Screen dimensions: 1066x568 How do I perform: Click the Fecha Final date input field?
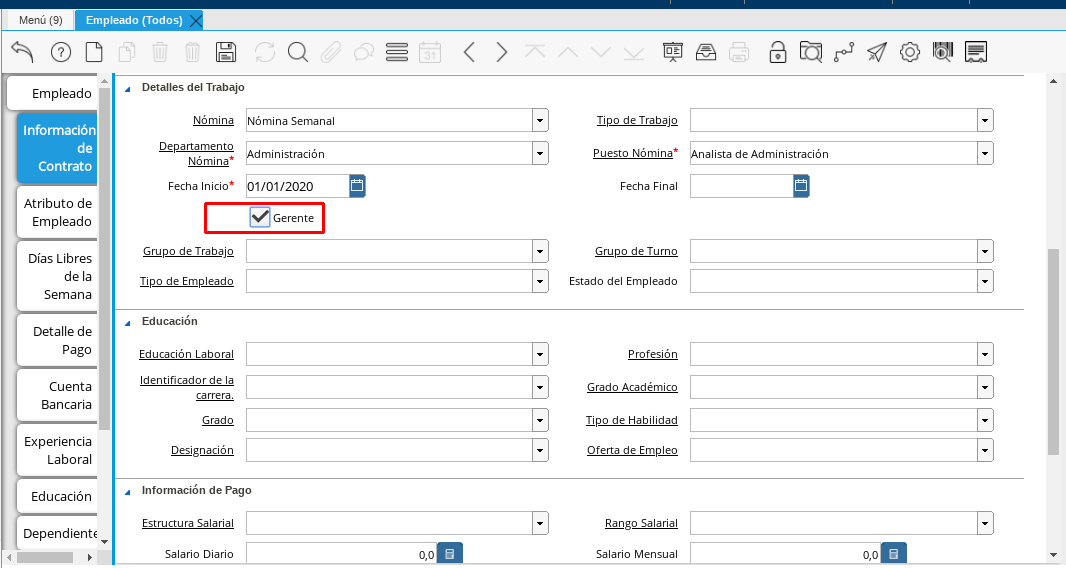[740, 186]
